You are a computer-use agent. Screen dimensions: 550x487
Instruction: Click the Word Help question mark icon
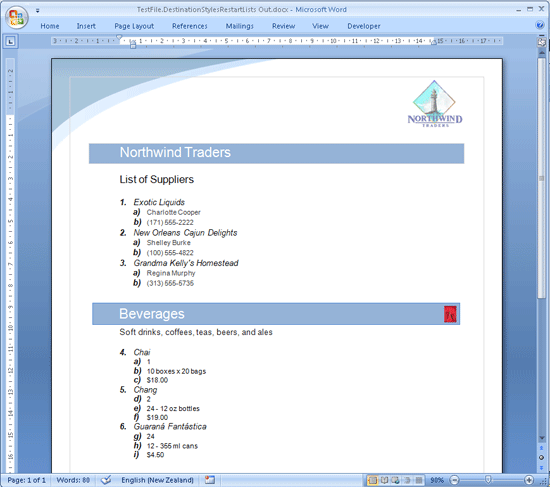[x=540, y=25]
